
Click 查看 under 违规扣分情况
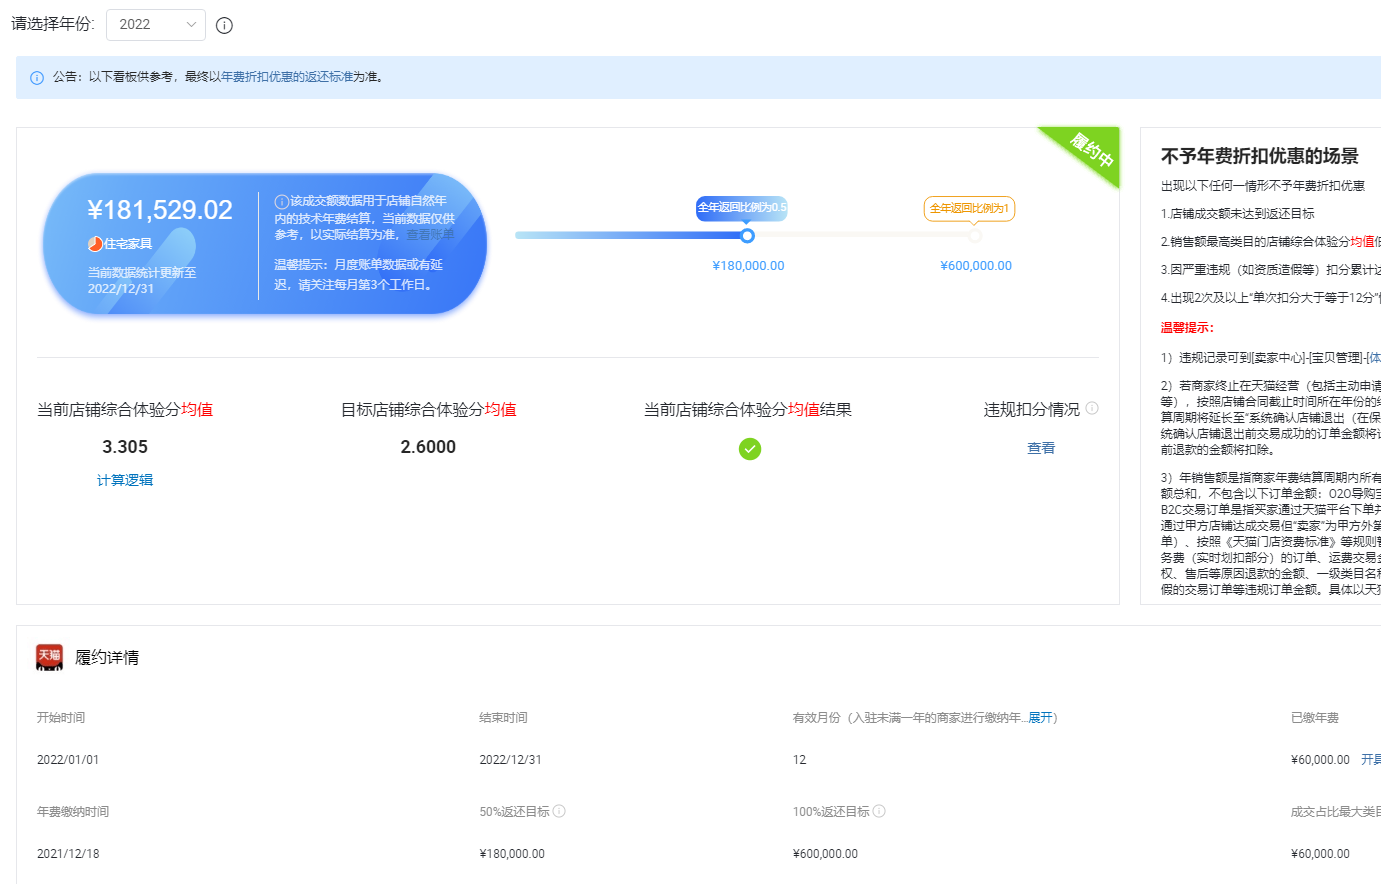1041,449
